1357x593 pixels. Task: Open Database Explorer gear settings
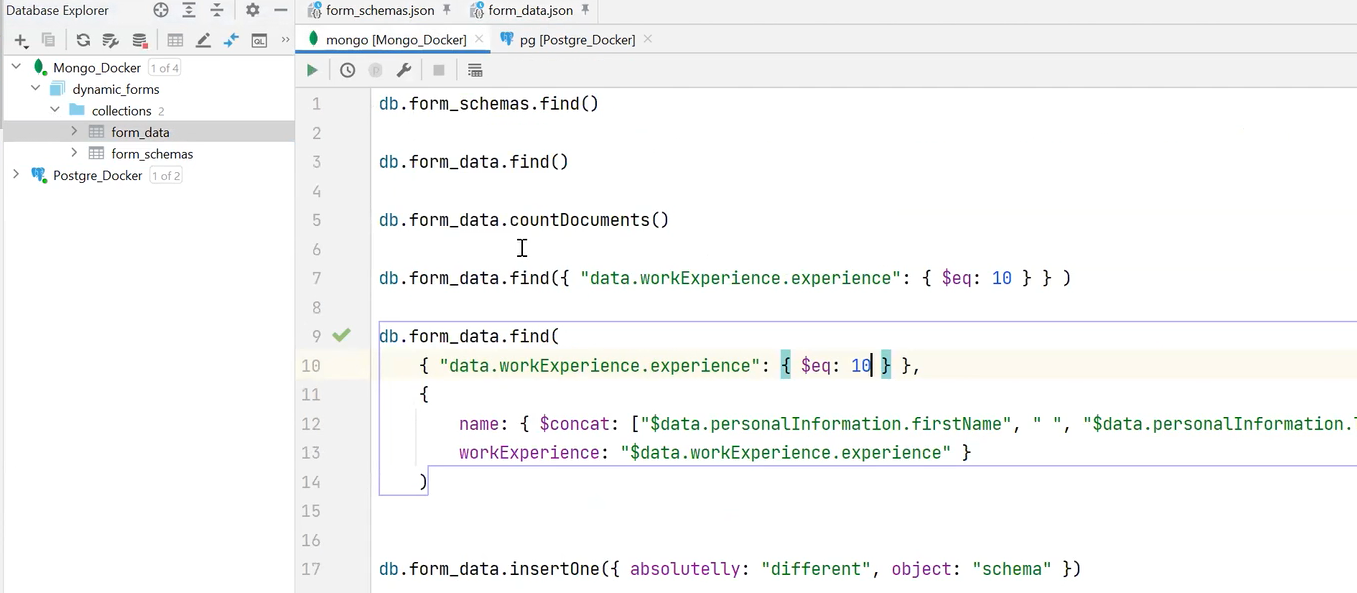(x=252, y=10)
